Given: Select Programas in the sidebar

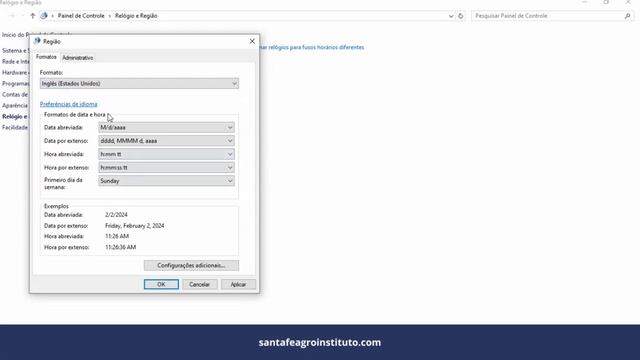Looking at the screenshot, I should click(16, 83).
